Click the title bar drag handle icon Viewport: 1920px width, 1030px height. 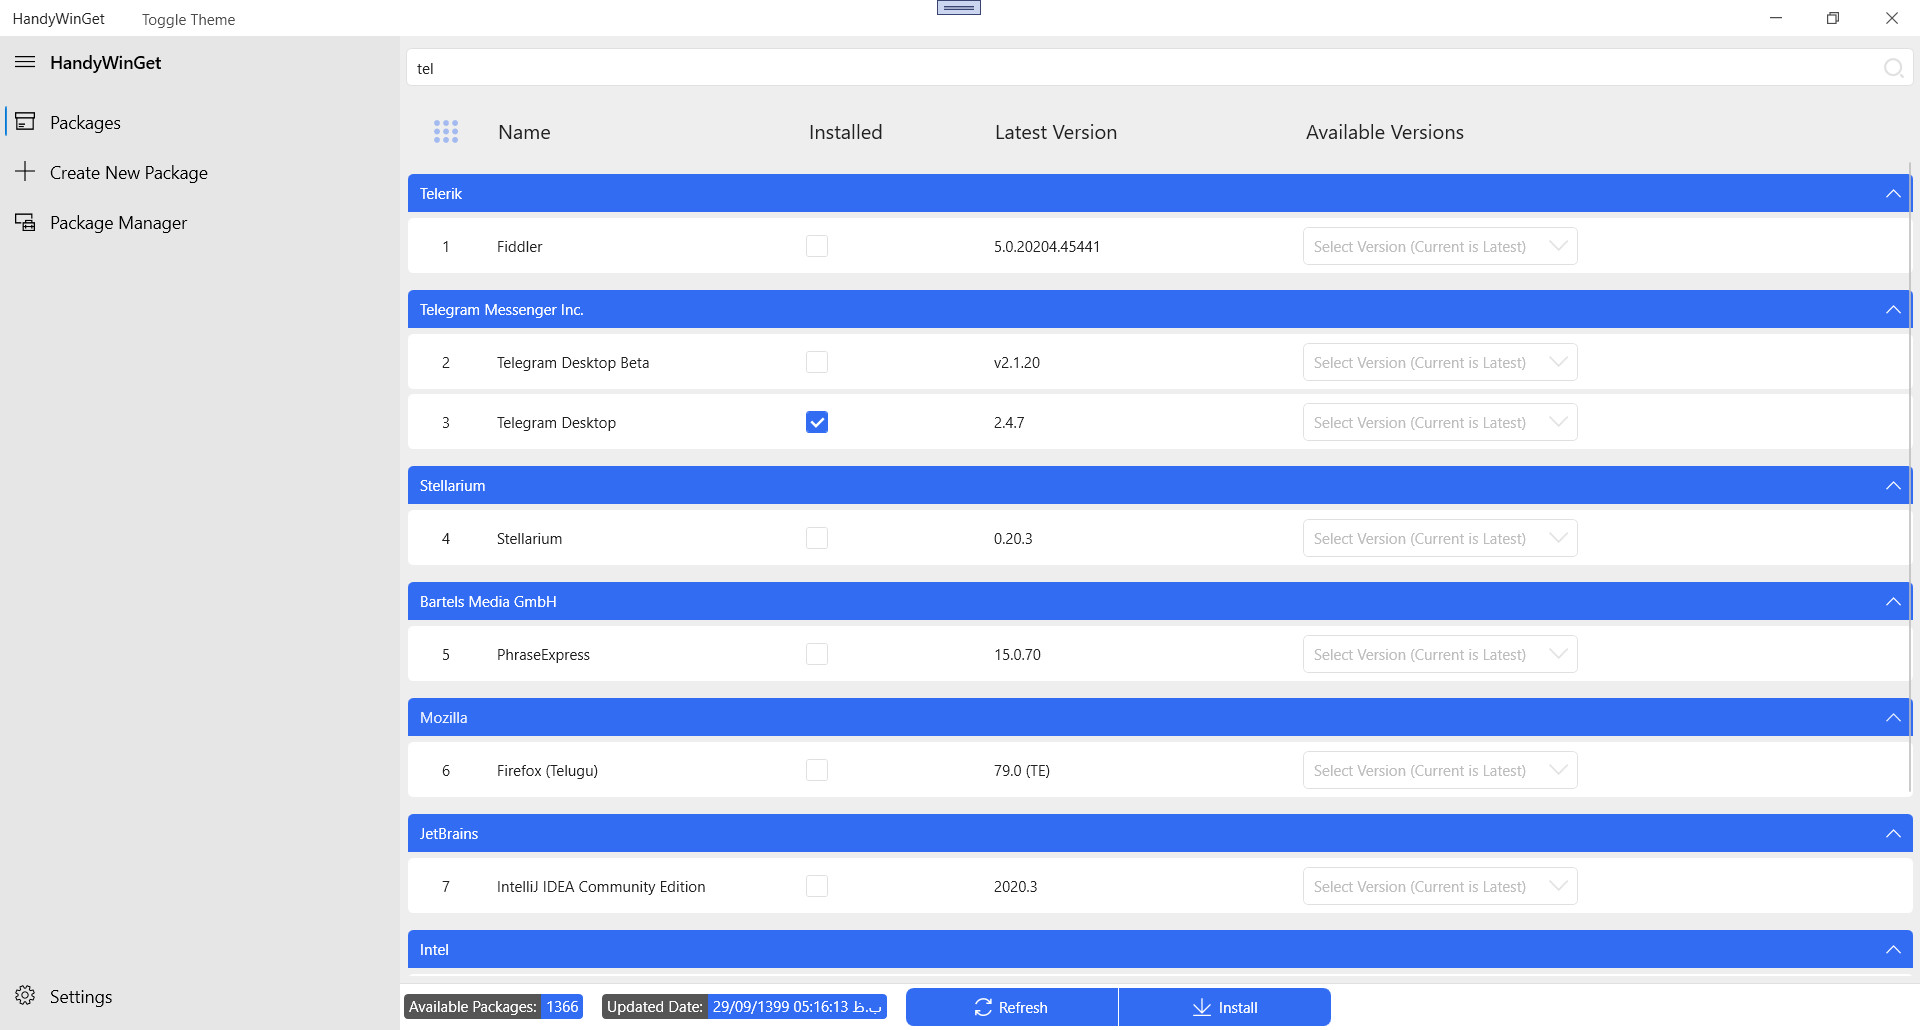coord(959,8)
